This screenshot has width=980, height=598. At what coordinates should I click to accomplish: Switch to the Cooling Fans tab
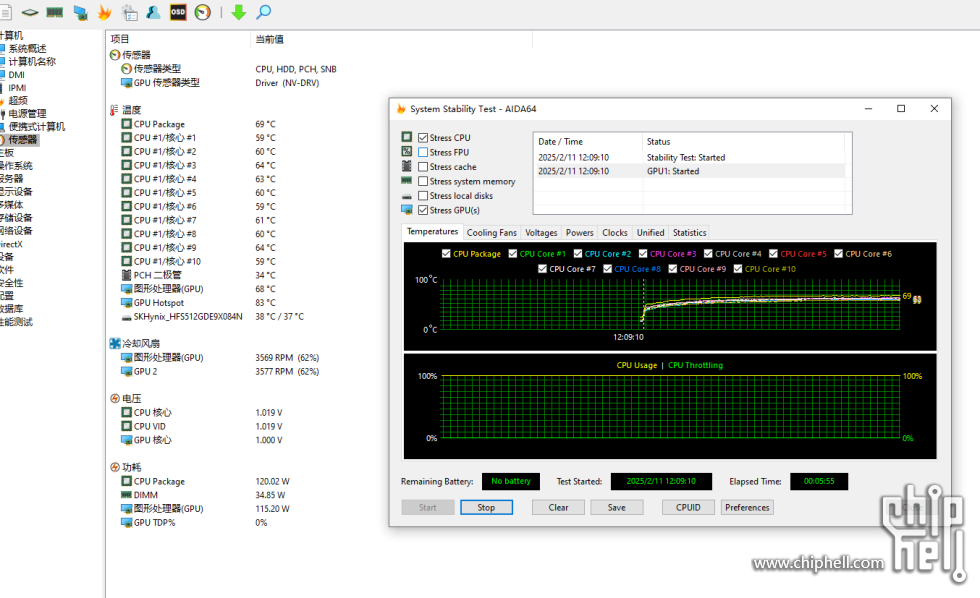(x=492, y=232)
